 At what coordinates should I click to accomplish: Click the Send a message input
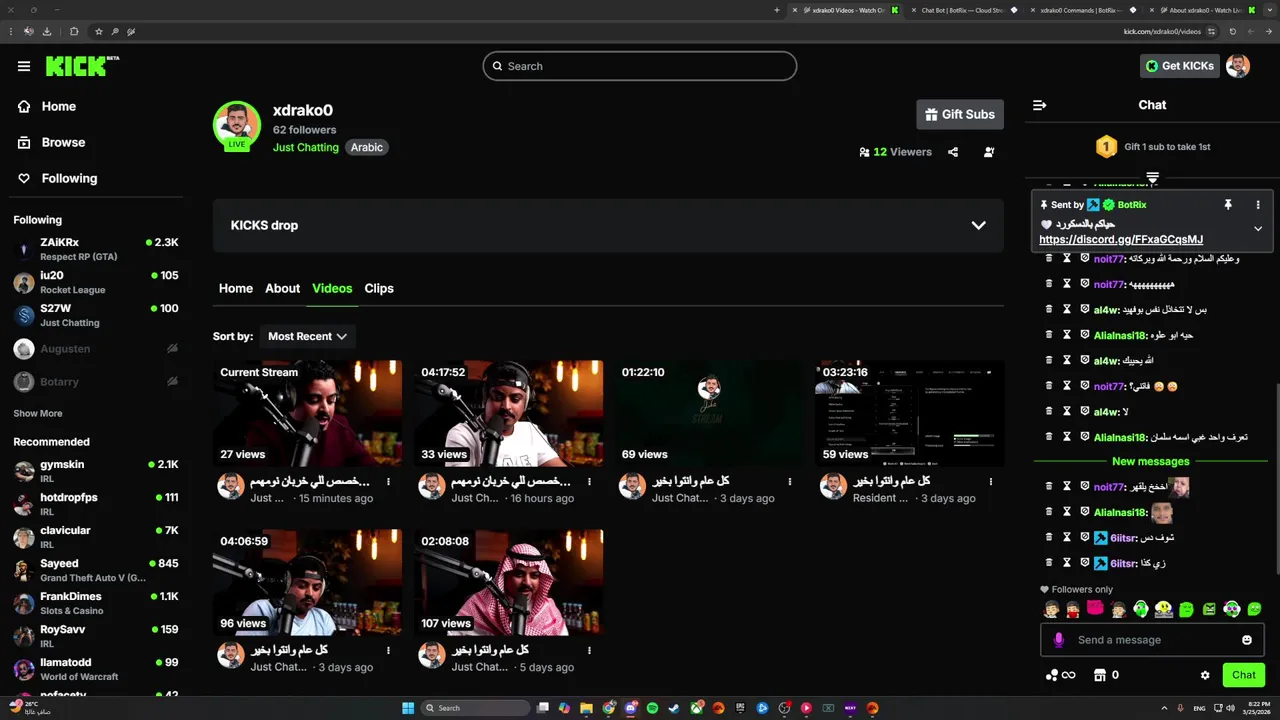coord(1152,640)
